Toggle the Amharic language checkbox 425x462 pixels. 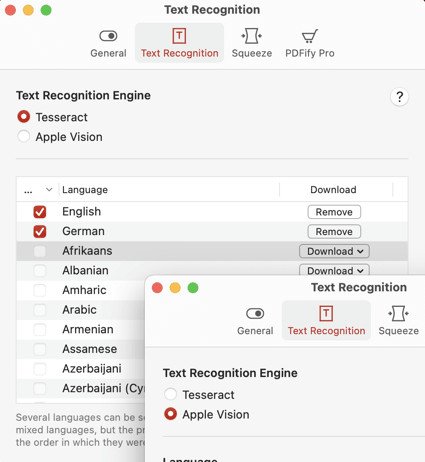click(40, 290)
